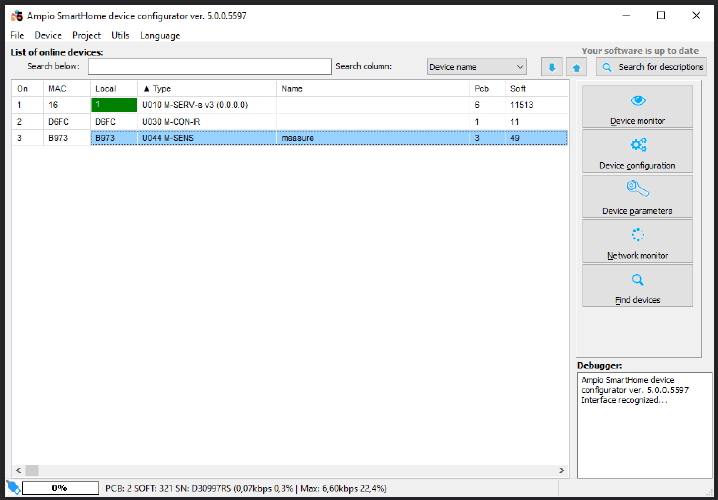Click the blue up arrow button
The image size is (718, 500).
click(x=577, y=67)
